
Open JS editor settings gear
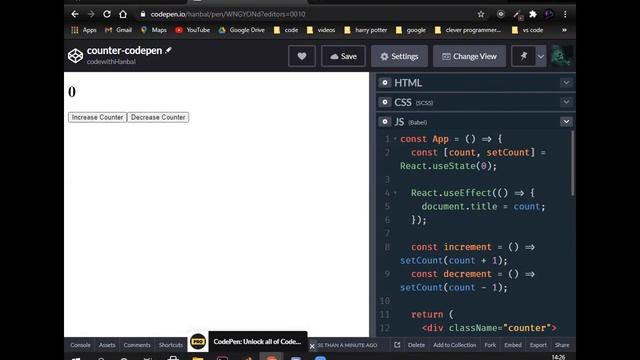tap(384, 122)
